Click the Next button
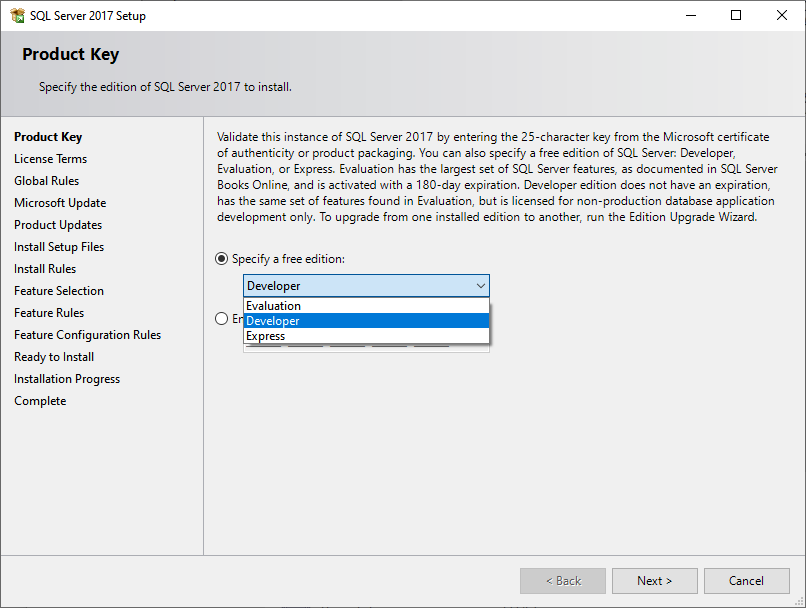 point(655,581)
